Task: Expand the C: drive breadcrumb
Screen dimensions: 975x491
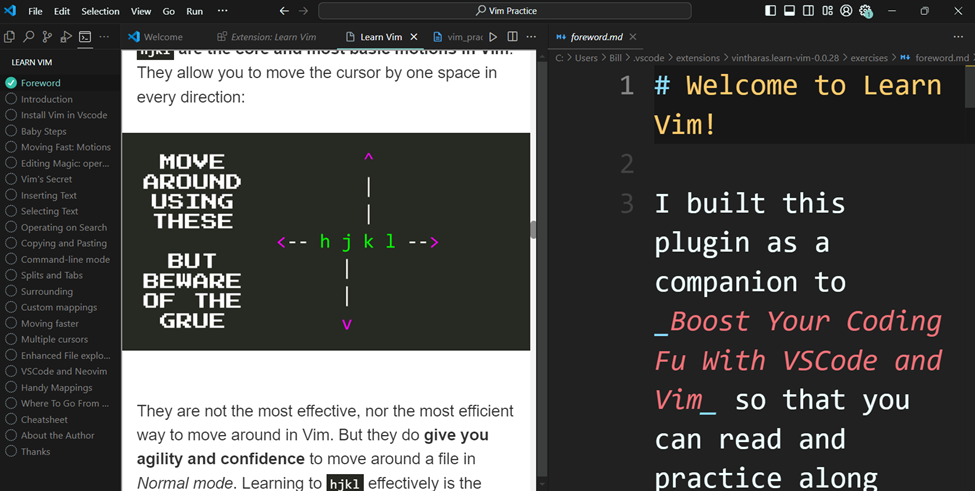Action: click(x=560, y=58)
